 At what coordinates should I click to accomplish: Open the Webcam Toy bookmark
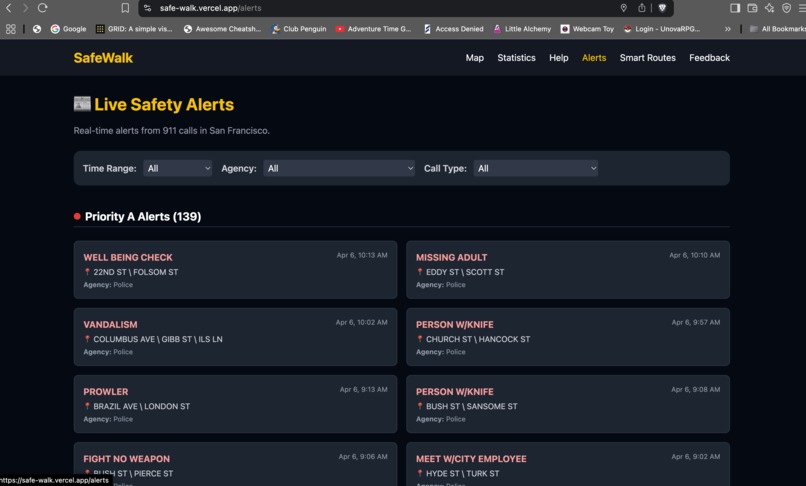click(x=587, y=29)
